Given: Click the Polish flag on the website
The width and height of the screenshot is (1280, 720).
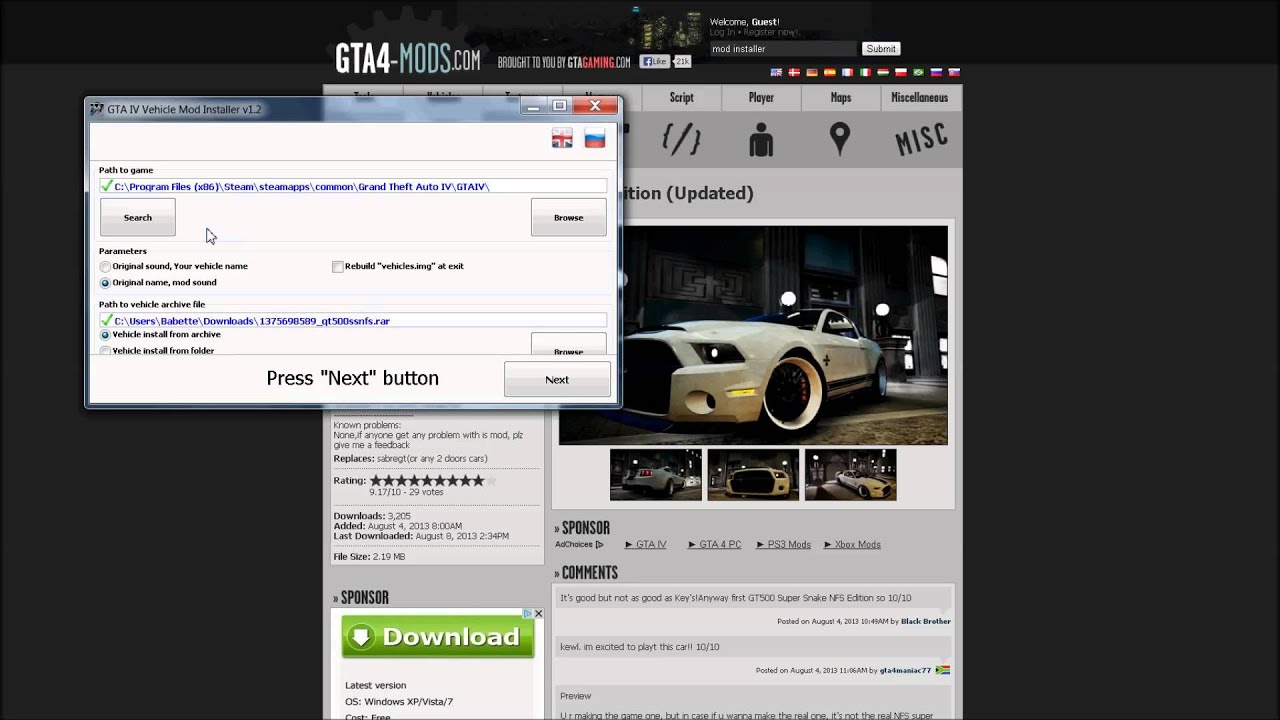Looking at the screenshot, I should [900, 73].
